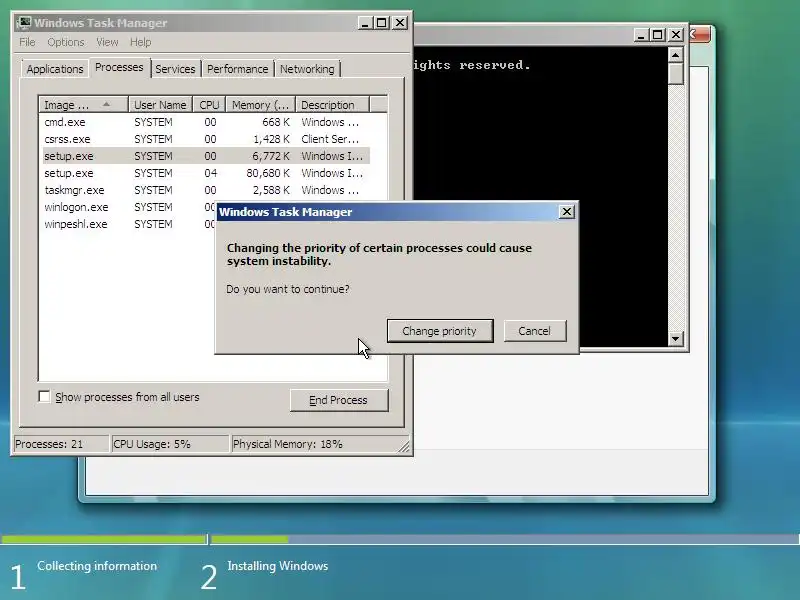Select the winpeshl.exe process row
The height and width of the screenshot is (600, 800).
pyautogui.click(x=128, y=224)
